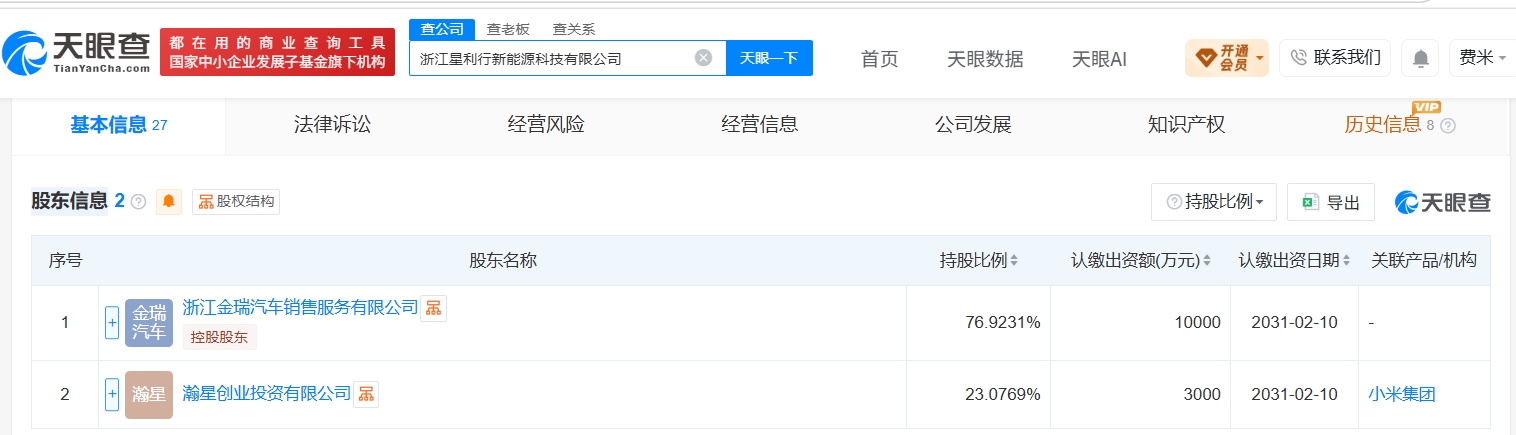
Task: Clear the search box text
Action: point(704,58)
